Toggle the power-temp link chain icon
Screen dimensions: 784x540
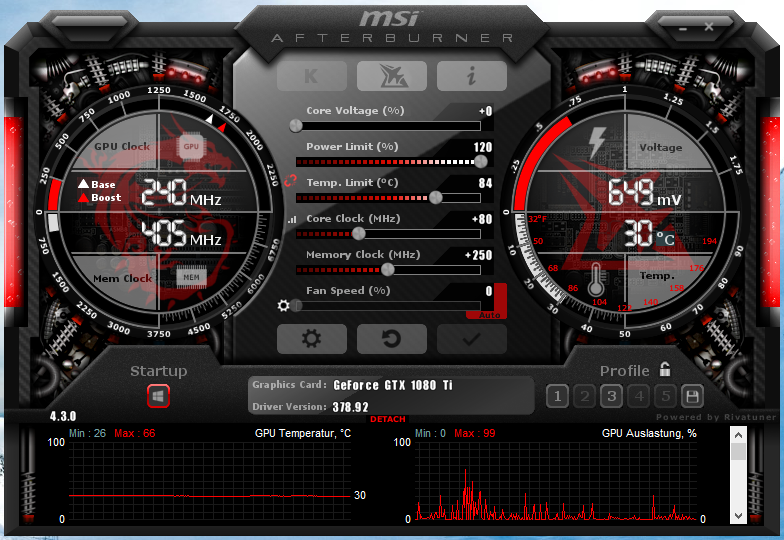point(290,181)
